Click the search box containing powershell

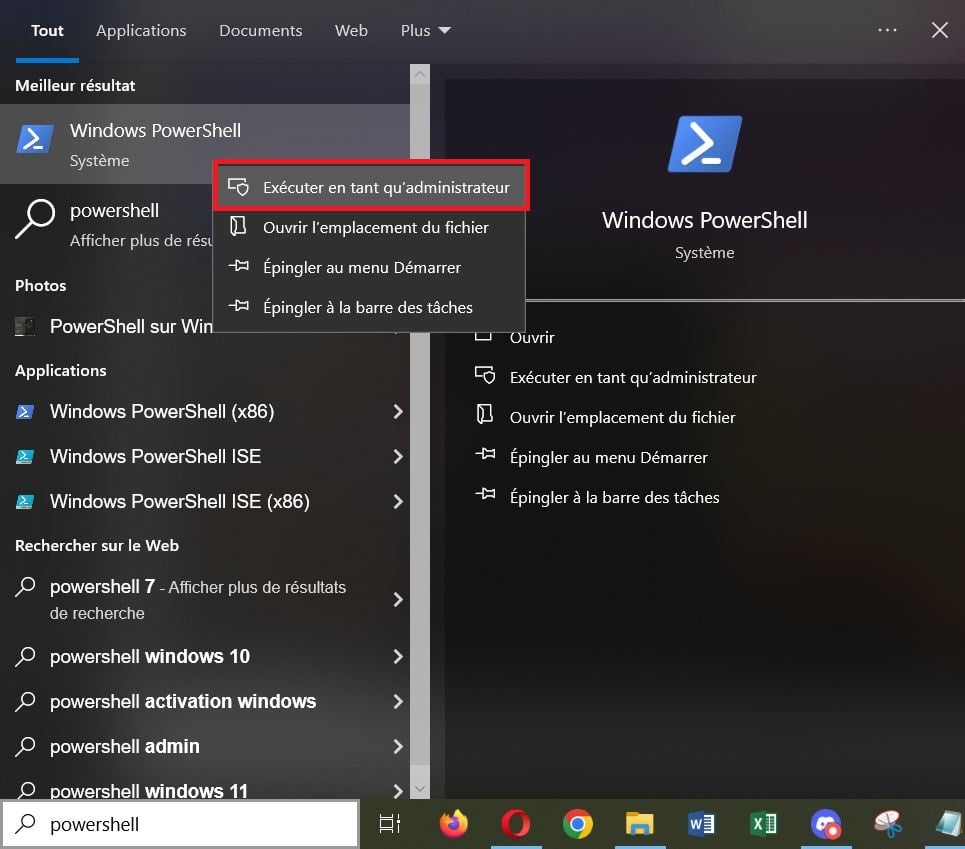pos(180,823)
